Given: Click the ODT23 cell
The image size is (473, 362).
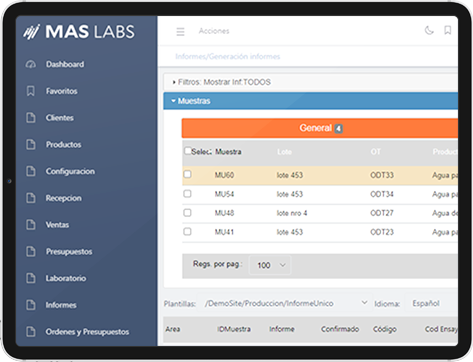Looking at the screenshot, I should coord(382,232).
